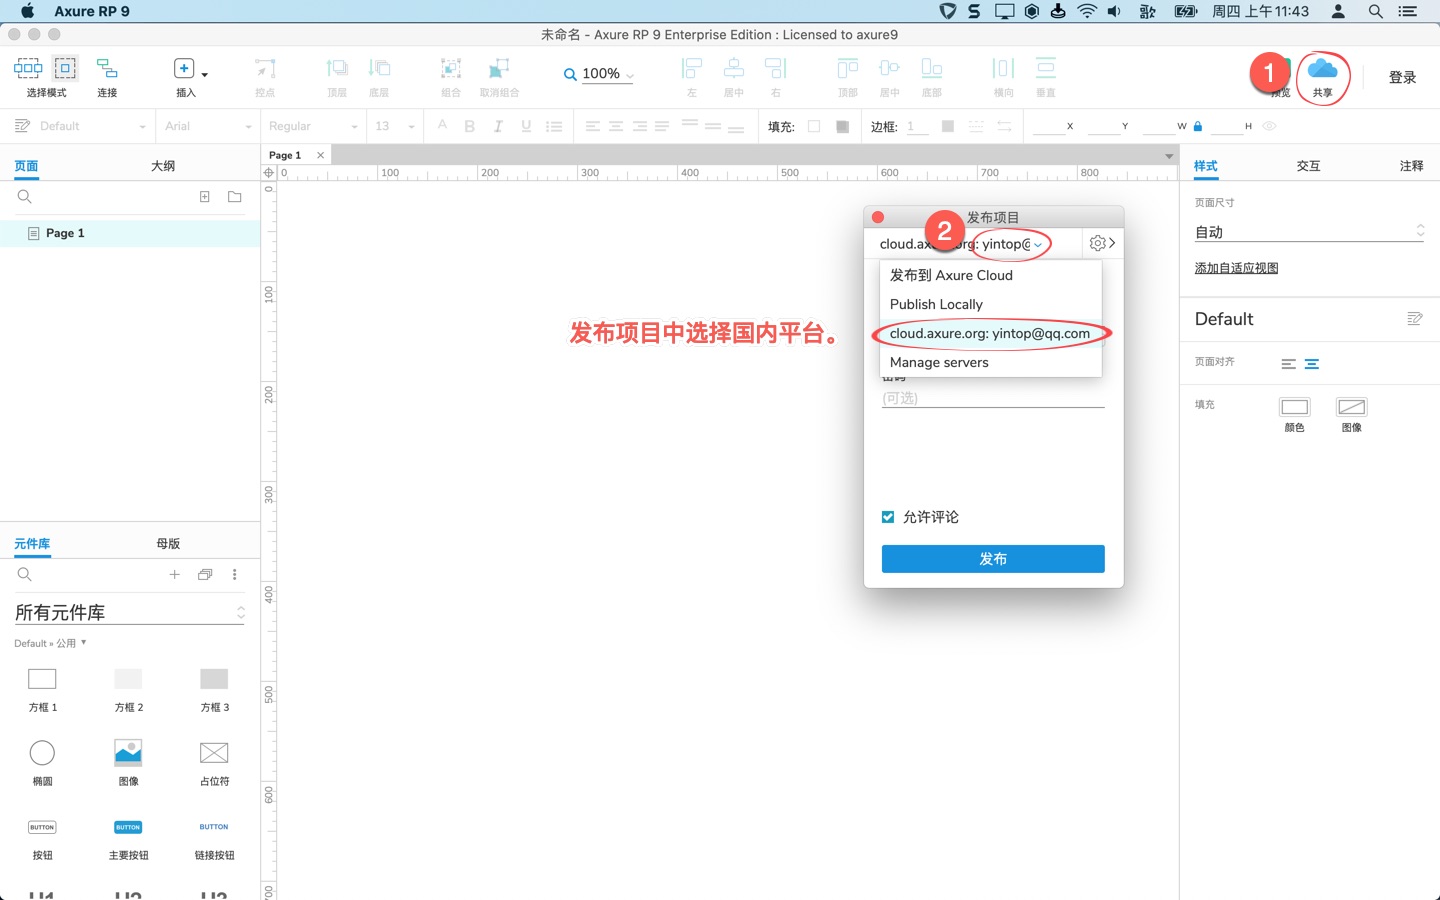Screen dimensions: 1440x900
Task: Click the 添加自适应视图 link
Action: pyautogui.click(x=1236, y=268)
